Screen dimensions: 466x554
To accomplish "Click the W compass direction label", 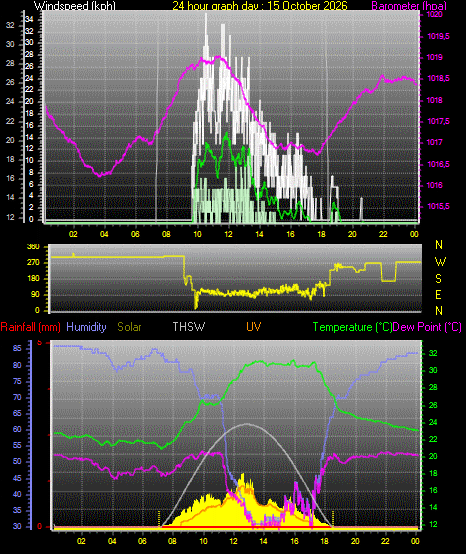I will 440,262.
